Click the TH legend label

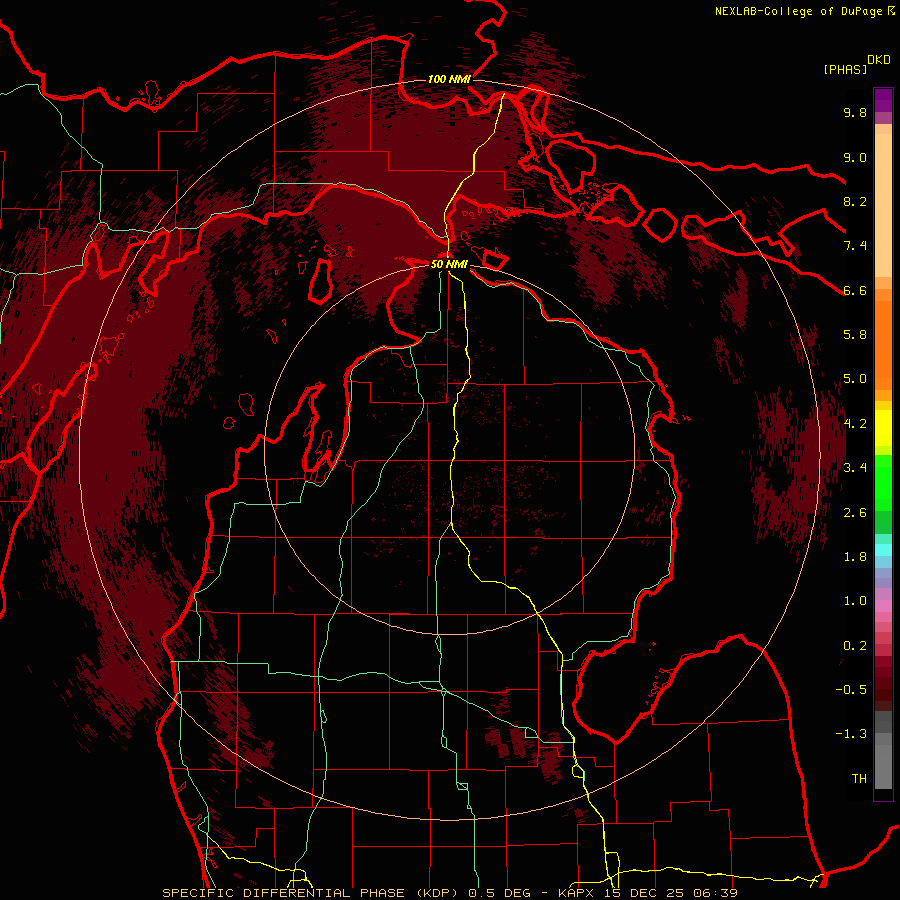point(859,779)
